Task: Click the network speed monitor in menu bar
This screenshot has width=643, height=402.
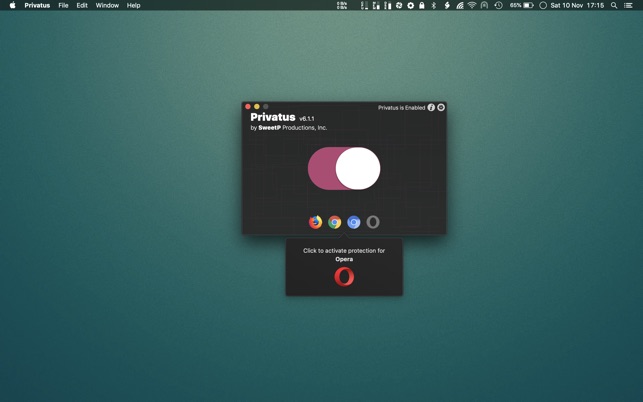Action: click(x=342, y=5)
